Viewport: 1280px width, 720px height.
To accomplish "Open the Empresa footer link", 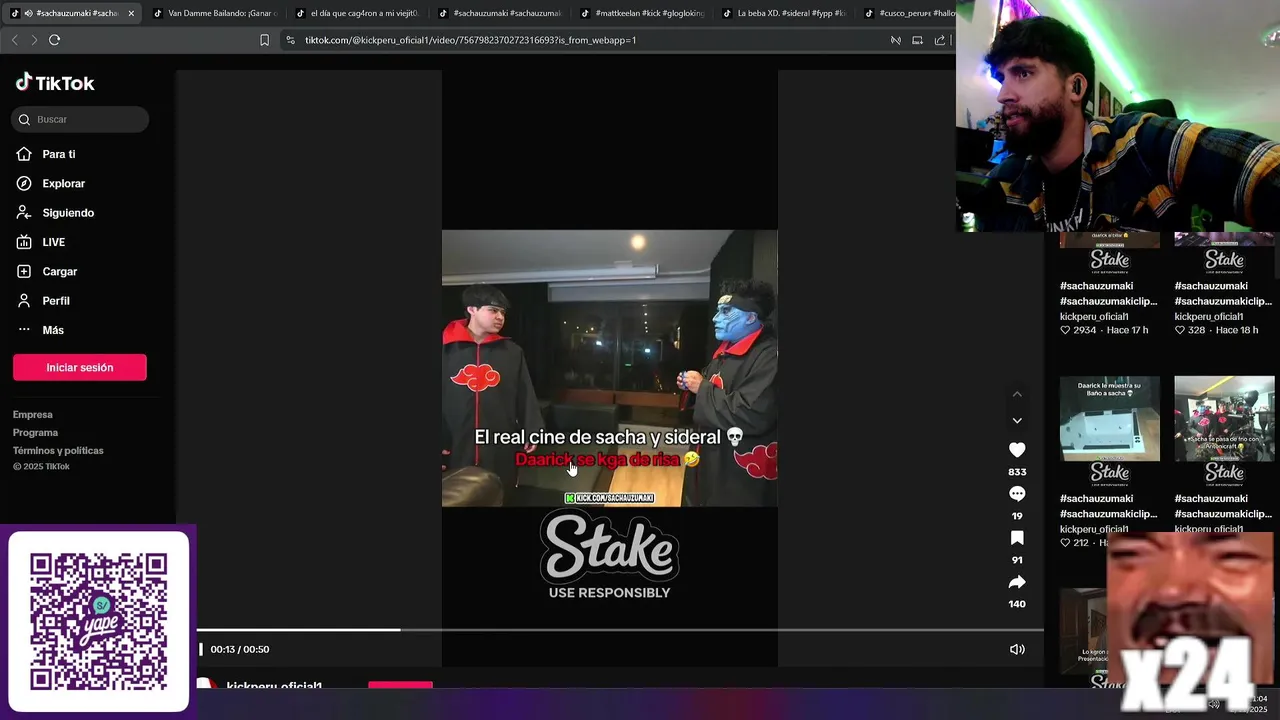I will pyautogui.click(x=33, y=415).
